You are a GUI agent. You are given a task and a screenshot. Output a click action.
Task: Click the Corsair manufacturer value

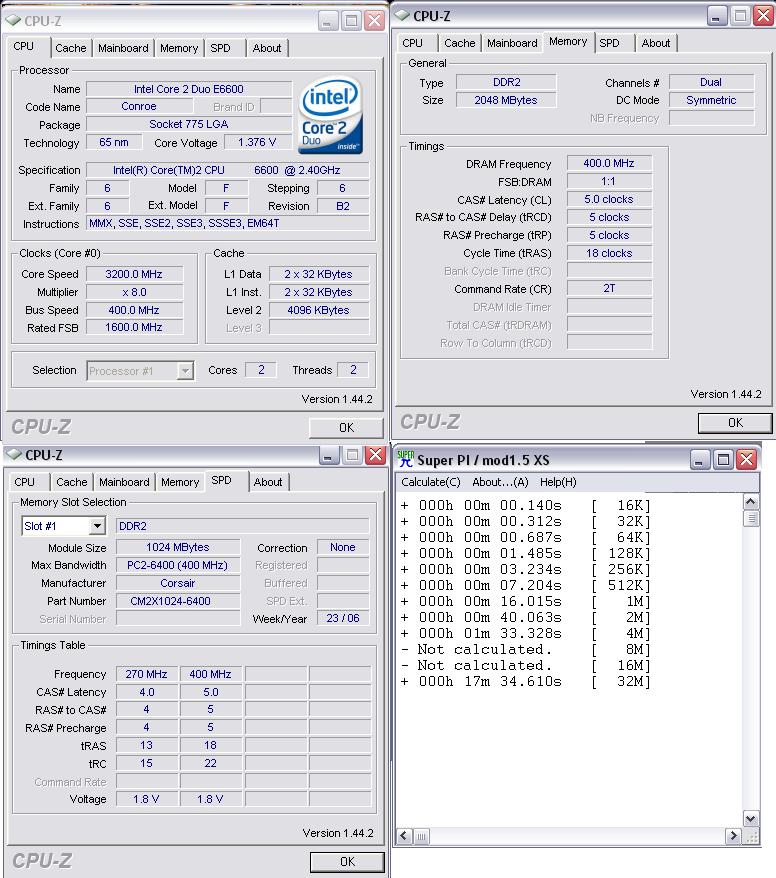[x=177, y=583]
